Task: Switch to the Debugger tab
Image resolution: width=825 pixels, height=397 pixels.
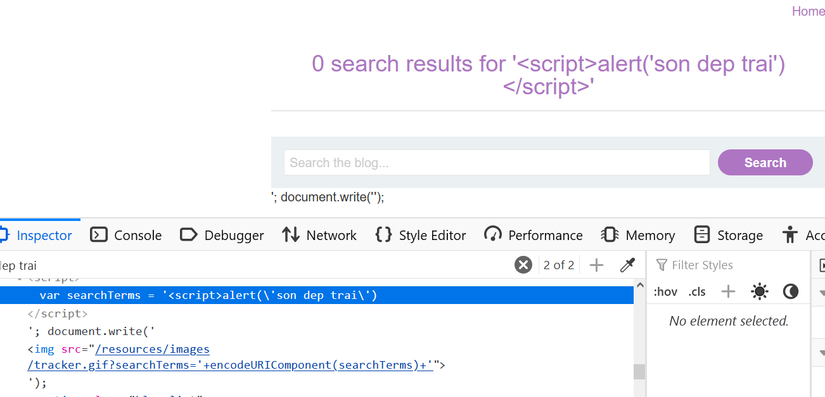Action: tap(222, 235)
